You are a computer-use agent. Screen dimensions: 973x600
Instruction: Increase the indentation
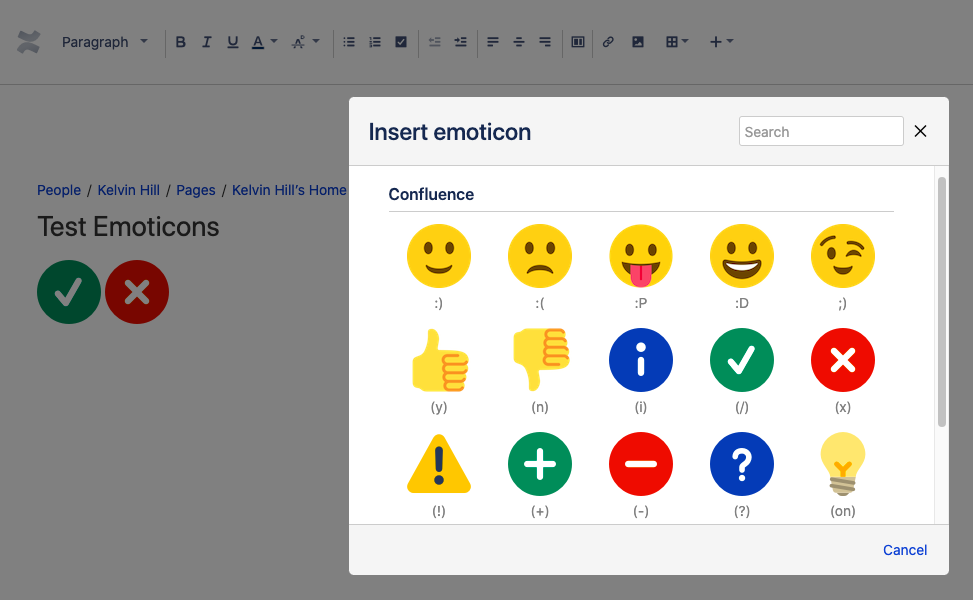coord(460,42)
